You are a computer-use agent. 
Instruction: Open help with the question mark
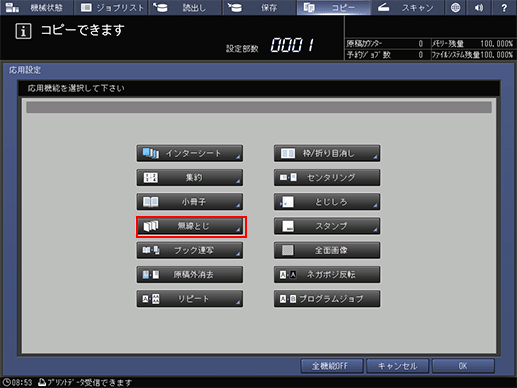504,7
